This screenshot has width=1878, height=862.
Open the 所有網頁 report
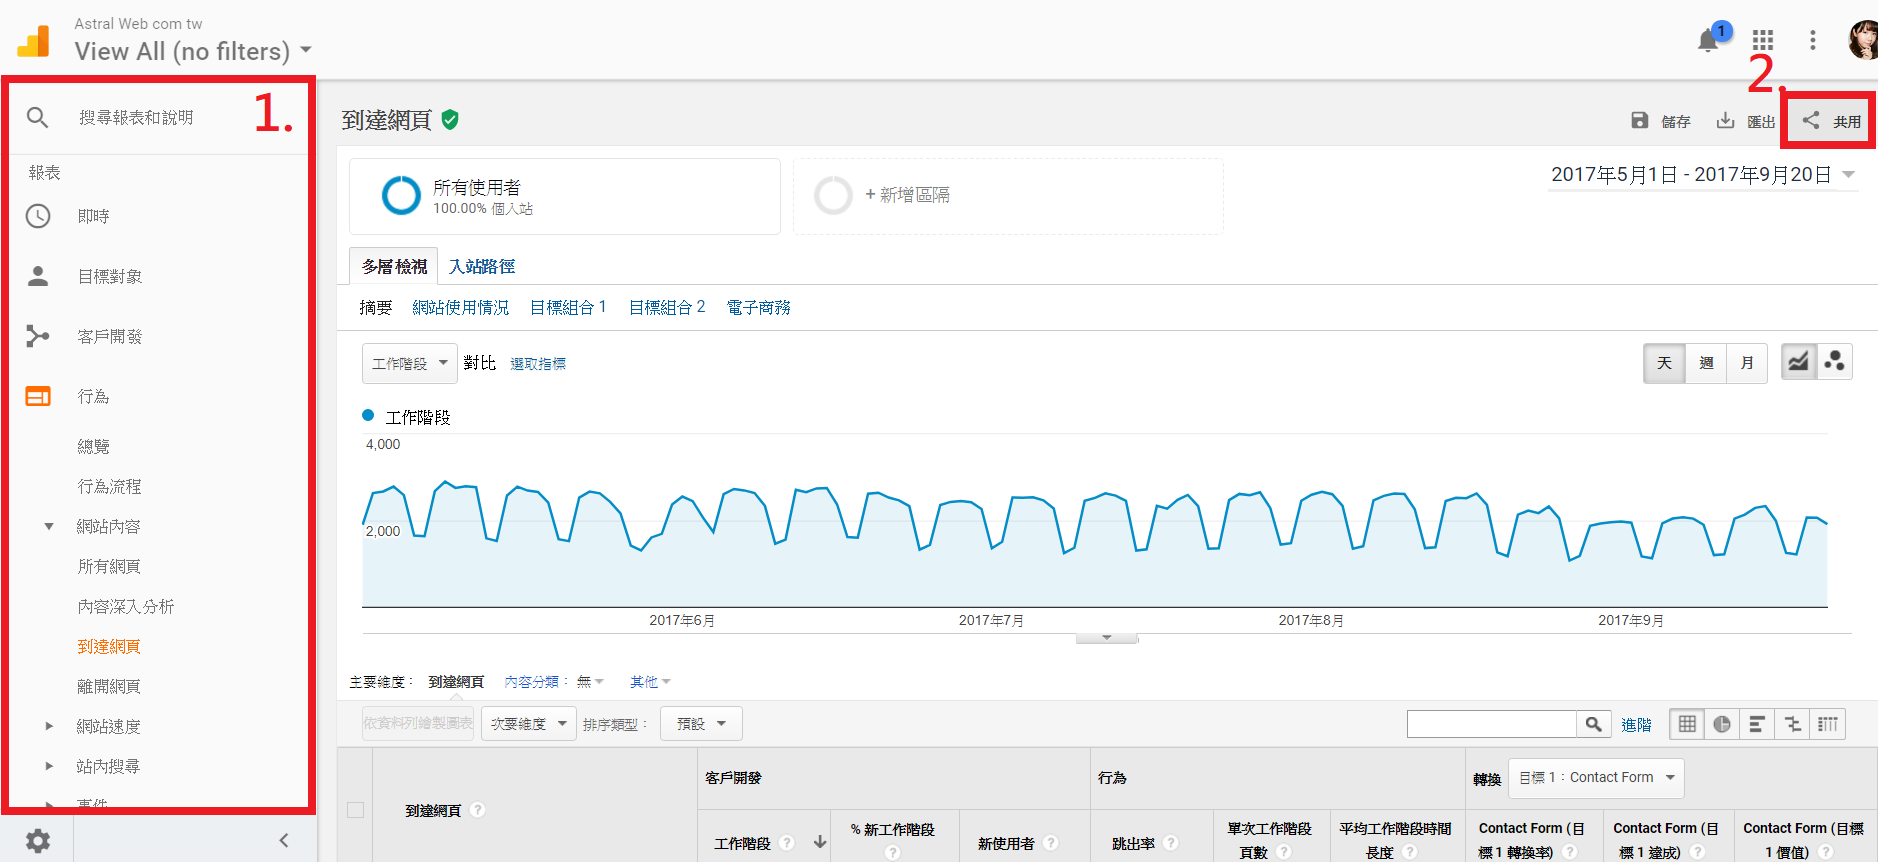click(x=110, y=566)
